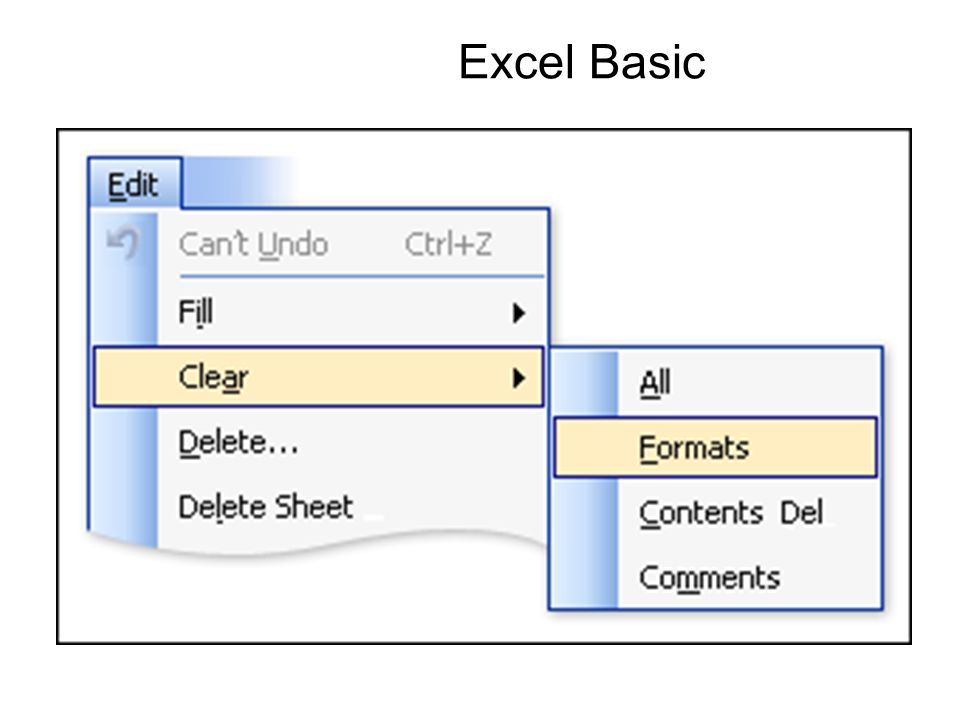This screenshot has width=960, height=720.
Task: Click the blue icon margin beside Fill
Action: tap(124, 312)
